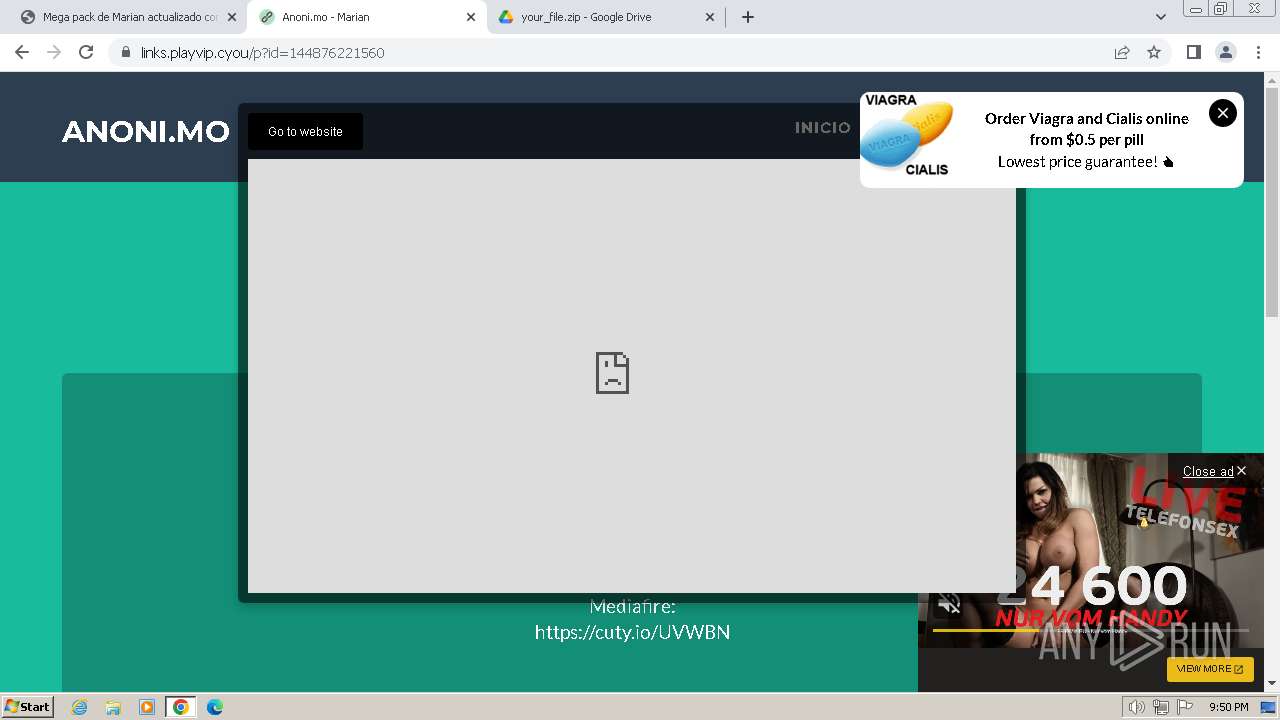Open the Windows Start menu

28,707
